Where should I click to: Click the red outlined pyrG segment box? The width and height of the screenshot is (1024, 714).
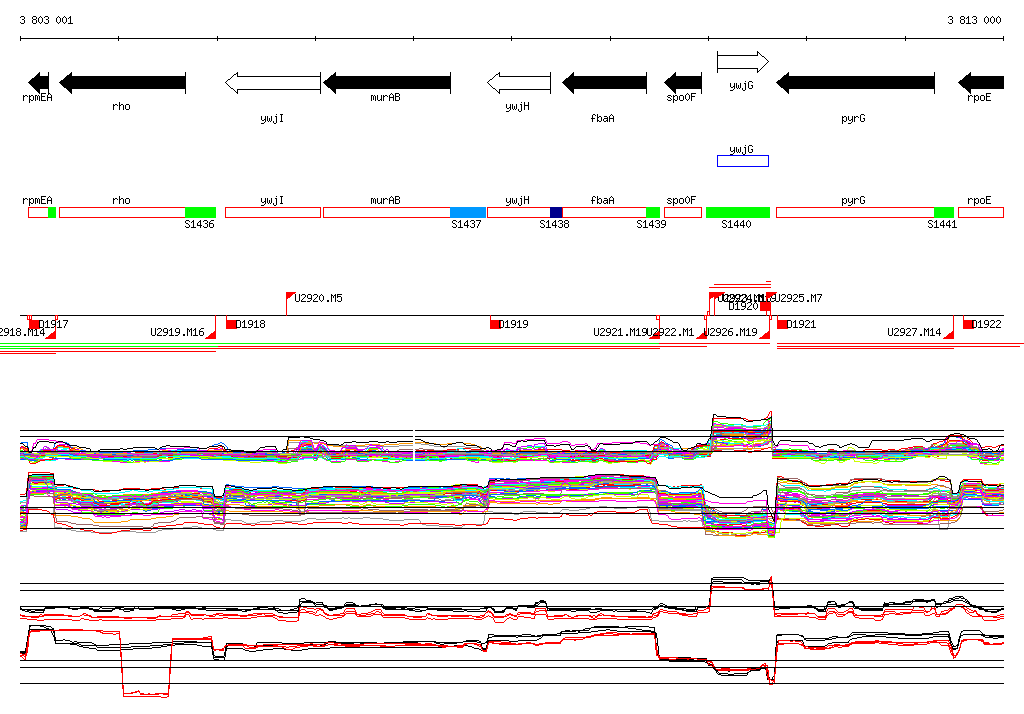856,212
